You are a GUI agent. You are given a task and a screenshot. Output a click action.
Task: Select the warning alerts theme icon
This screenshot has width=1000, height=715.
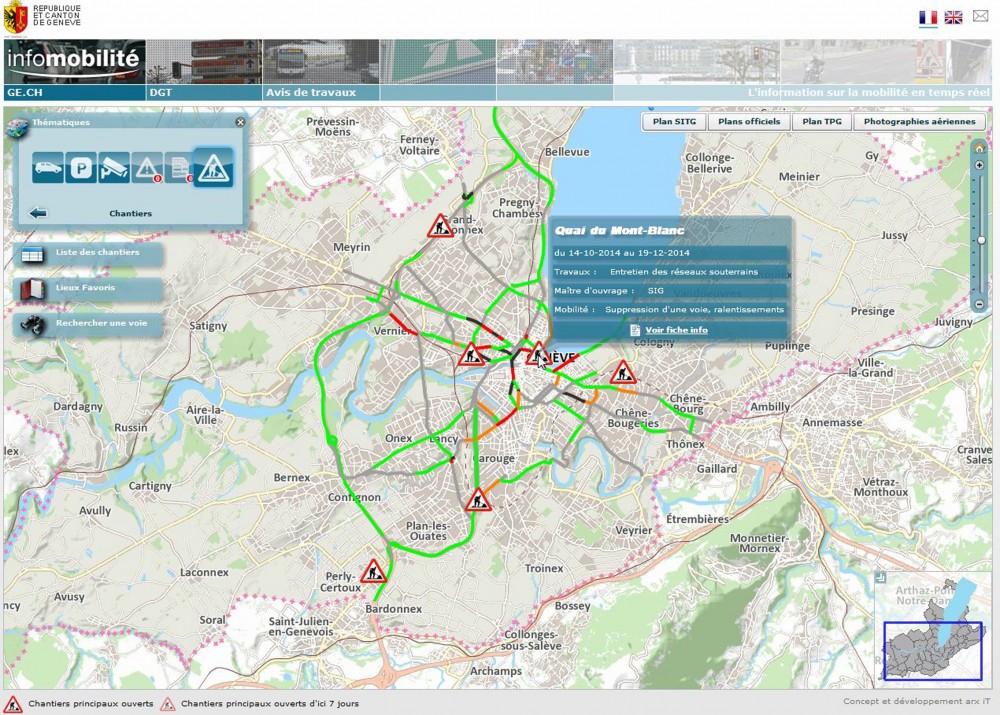click(x=147, y=169)
